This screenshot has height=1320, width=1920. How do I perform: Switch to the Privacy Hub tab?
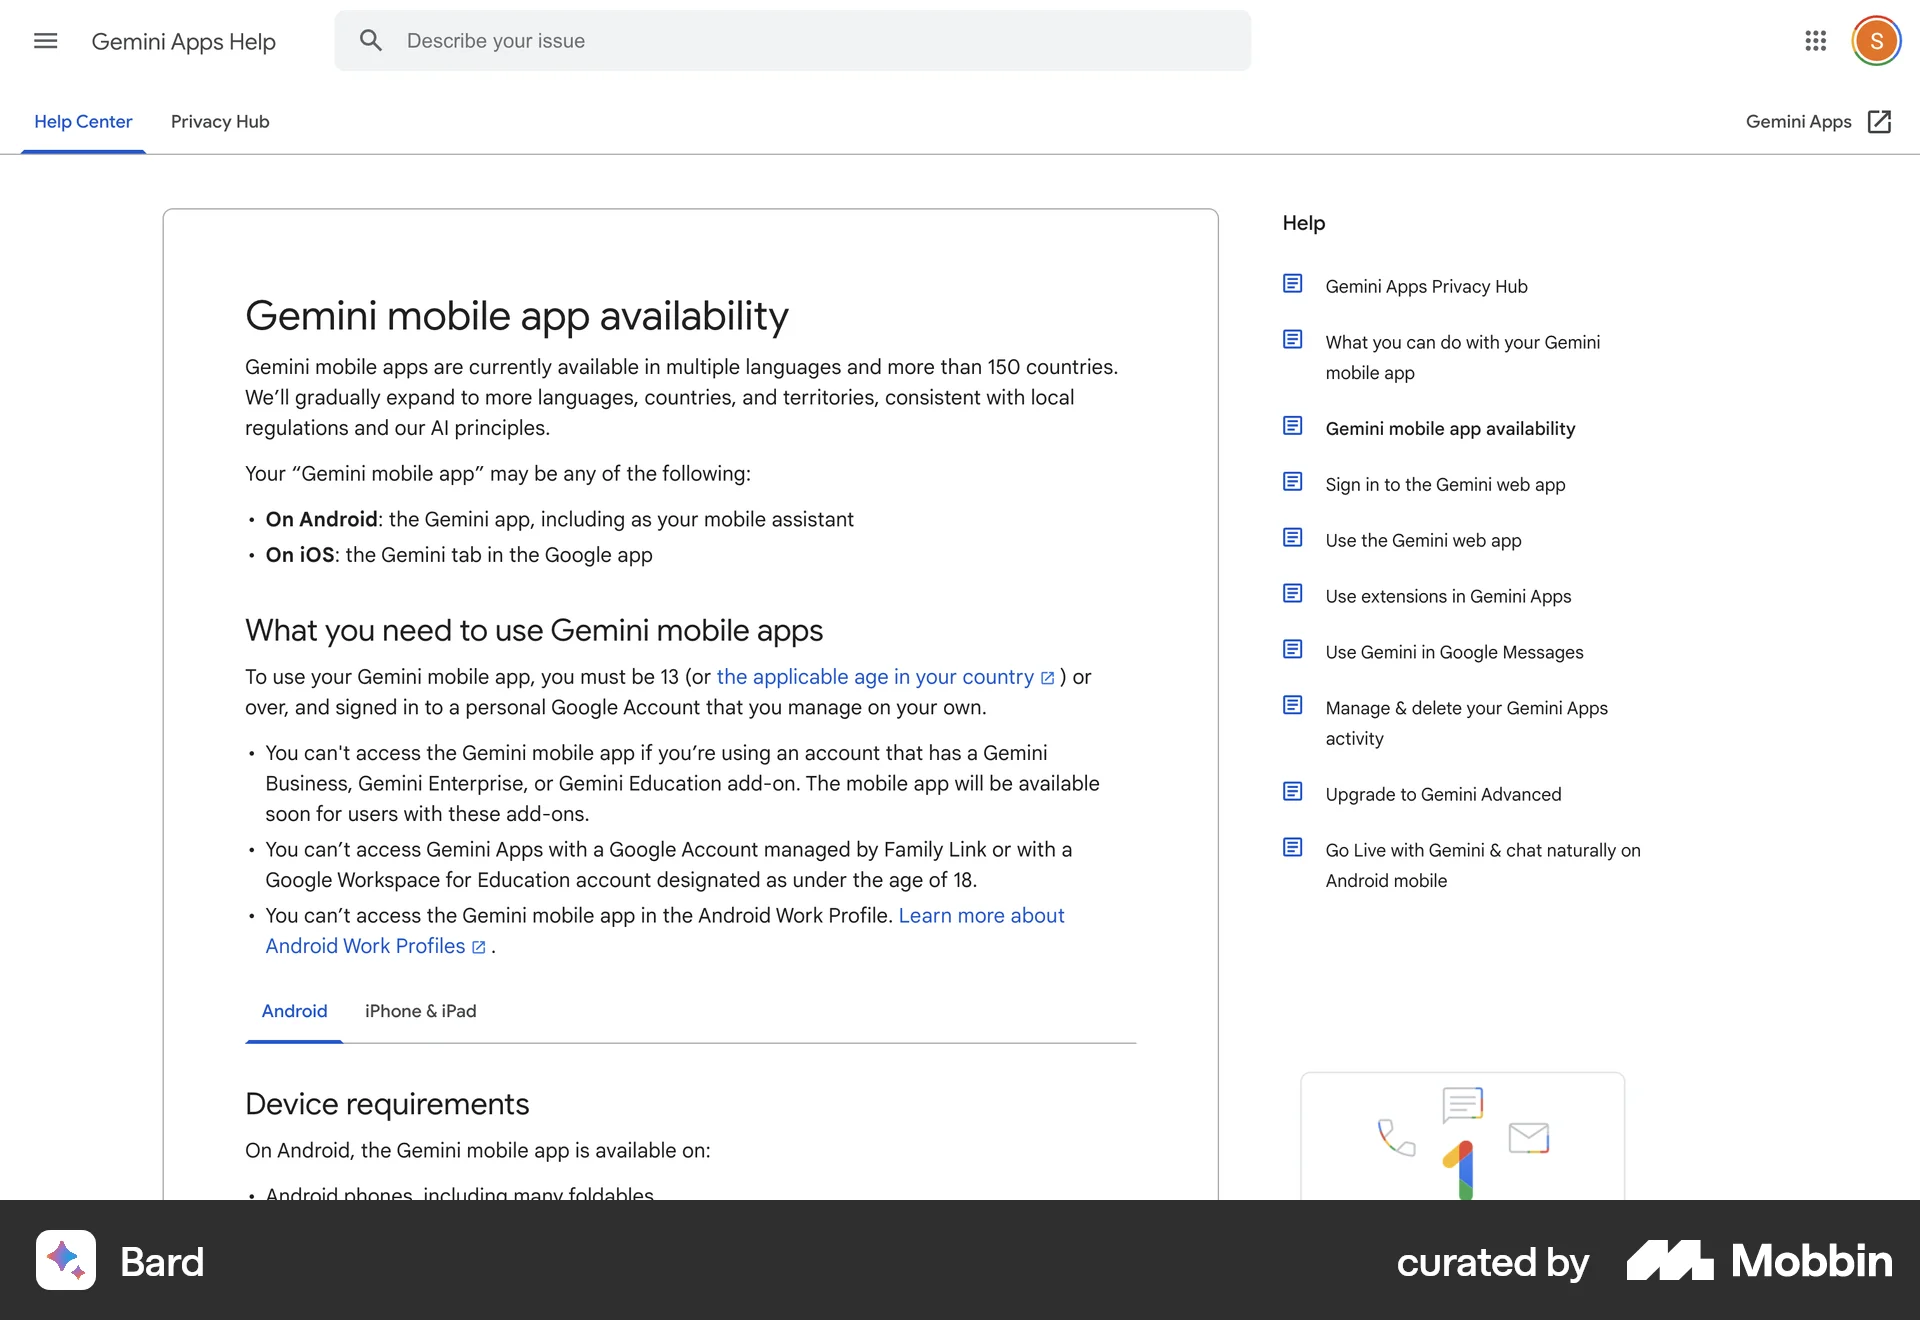tap(220, 121)
